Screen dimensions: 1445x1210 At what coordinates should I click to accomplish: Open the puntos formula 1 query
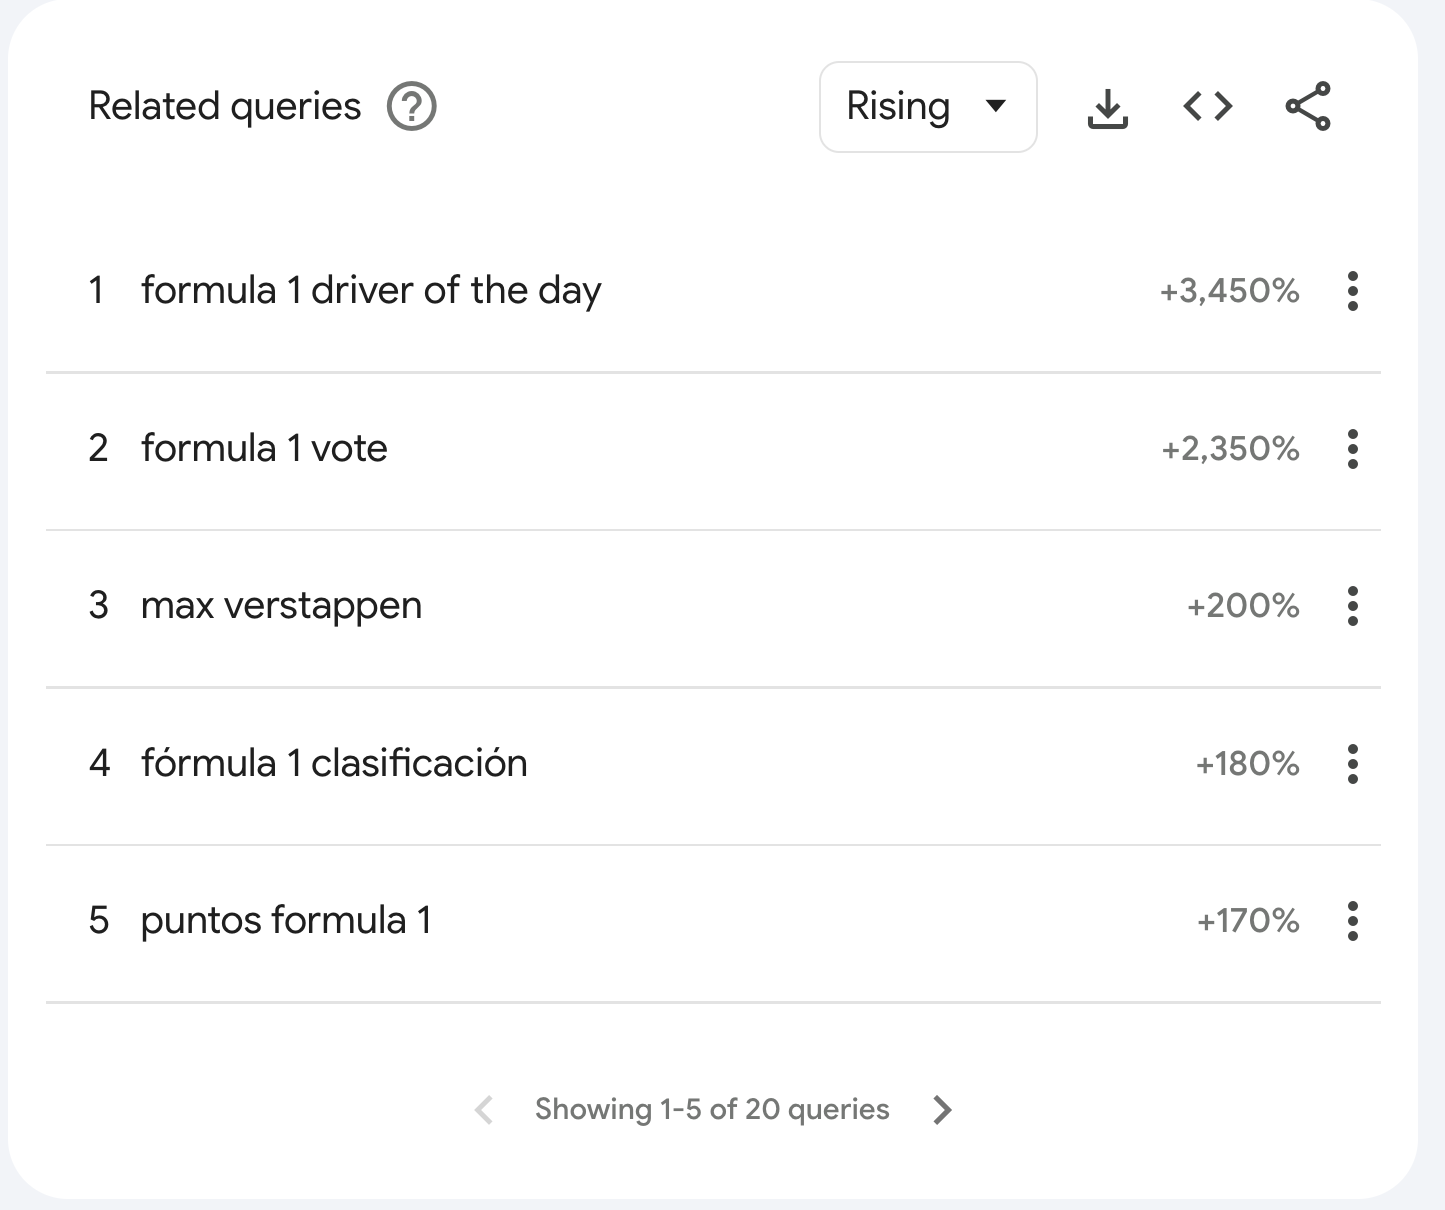[x=286, y=921]
